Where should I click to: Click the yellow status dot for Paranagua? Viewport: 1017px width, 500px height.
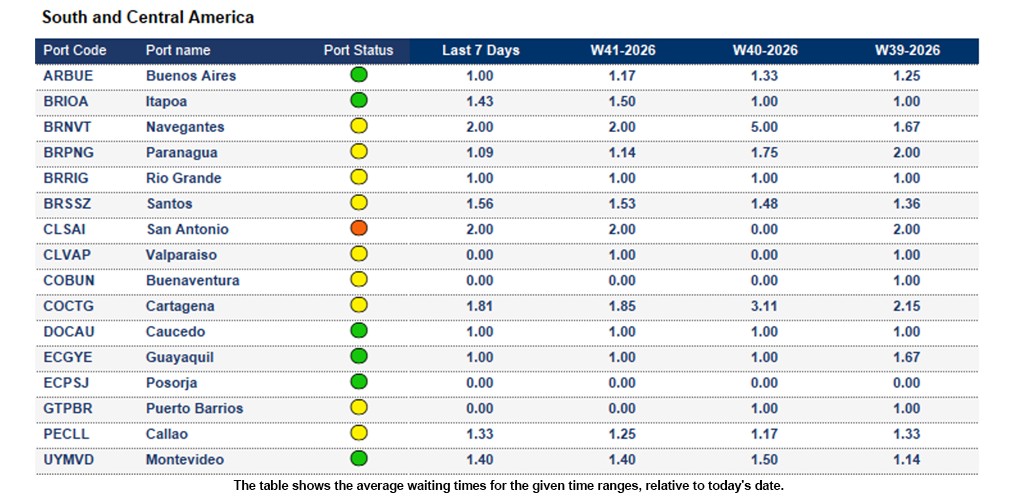(x=359, y=151)
